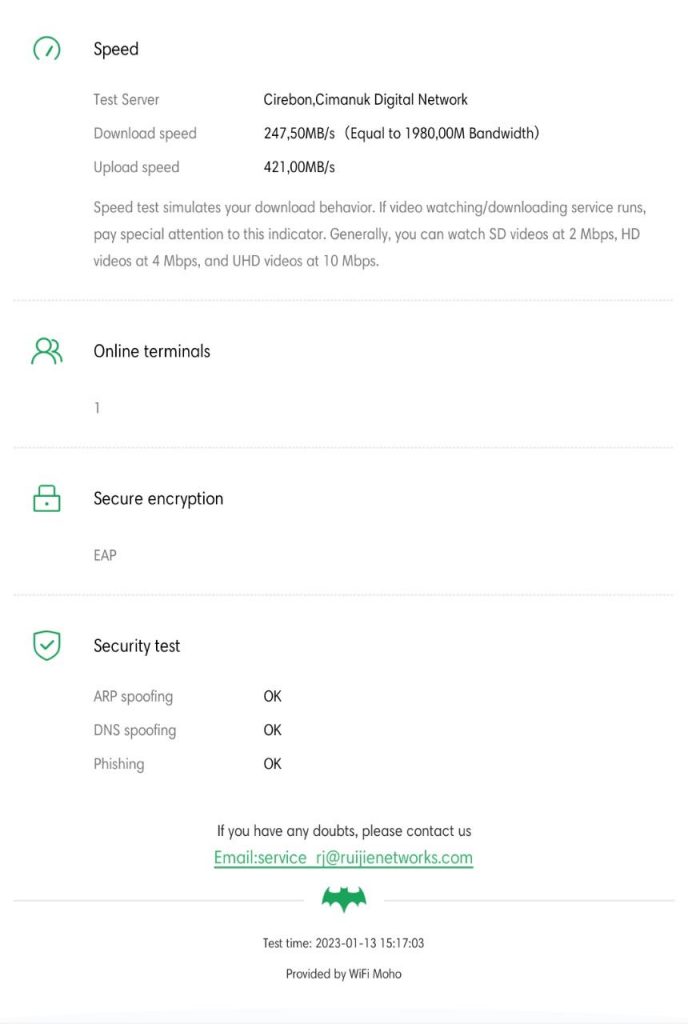The image size is (688, 1024).
Task: Click the ARP spoofing OK status
Action: click(272, 696)
